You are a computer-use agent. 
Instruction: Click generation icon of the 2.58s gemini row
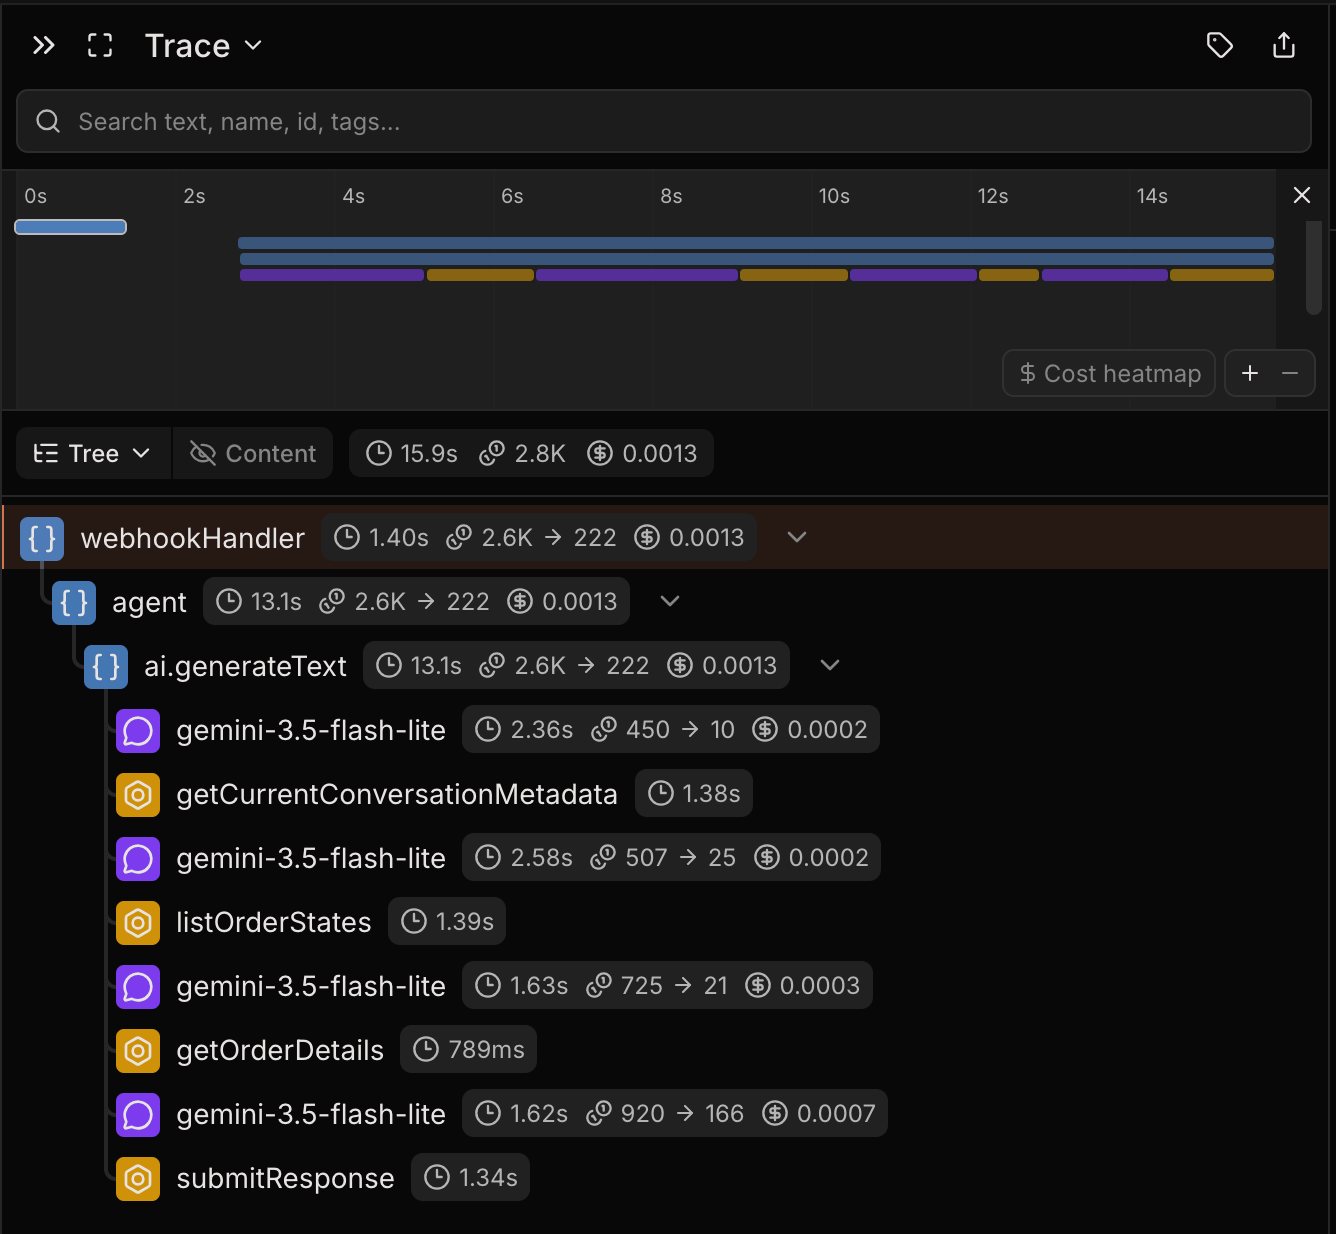click(x=138, y=858)
